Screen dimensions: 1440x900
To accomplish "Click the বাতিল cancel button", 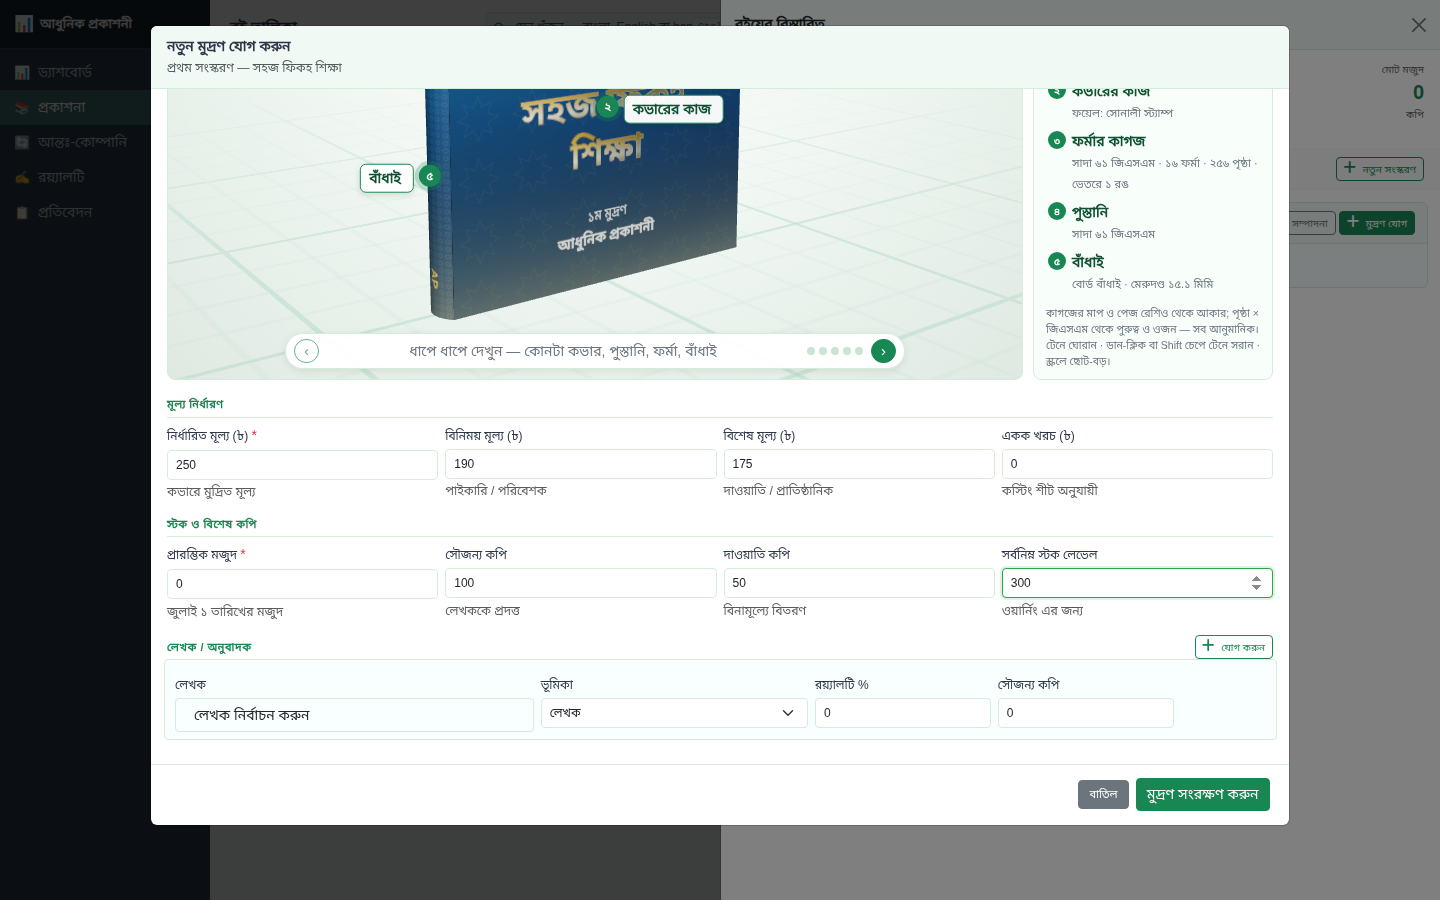I will tap(1103, 794).
